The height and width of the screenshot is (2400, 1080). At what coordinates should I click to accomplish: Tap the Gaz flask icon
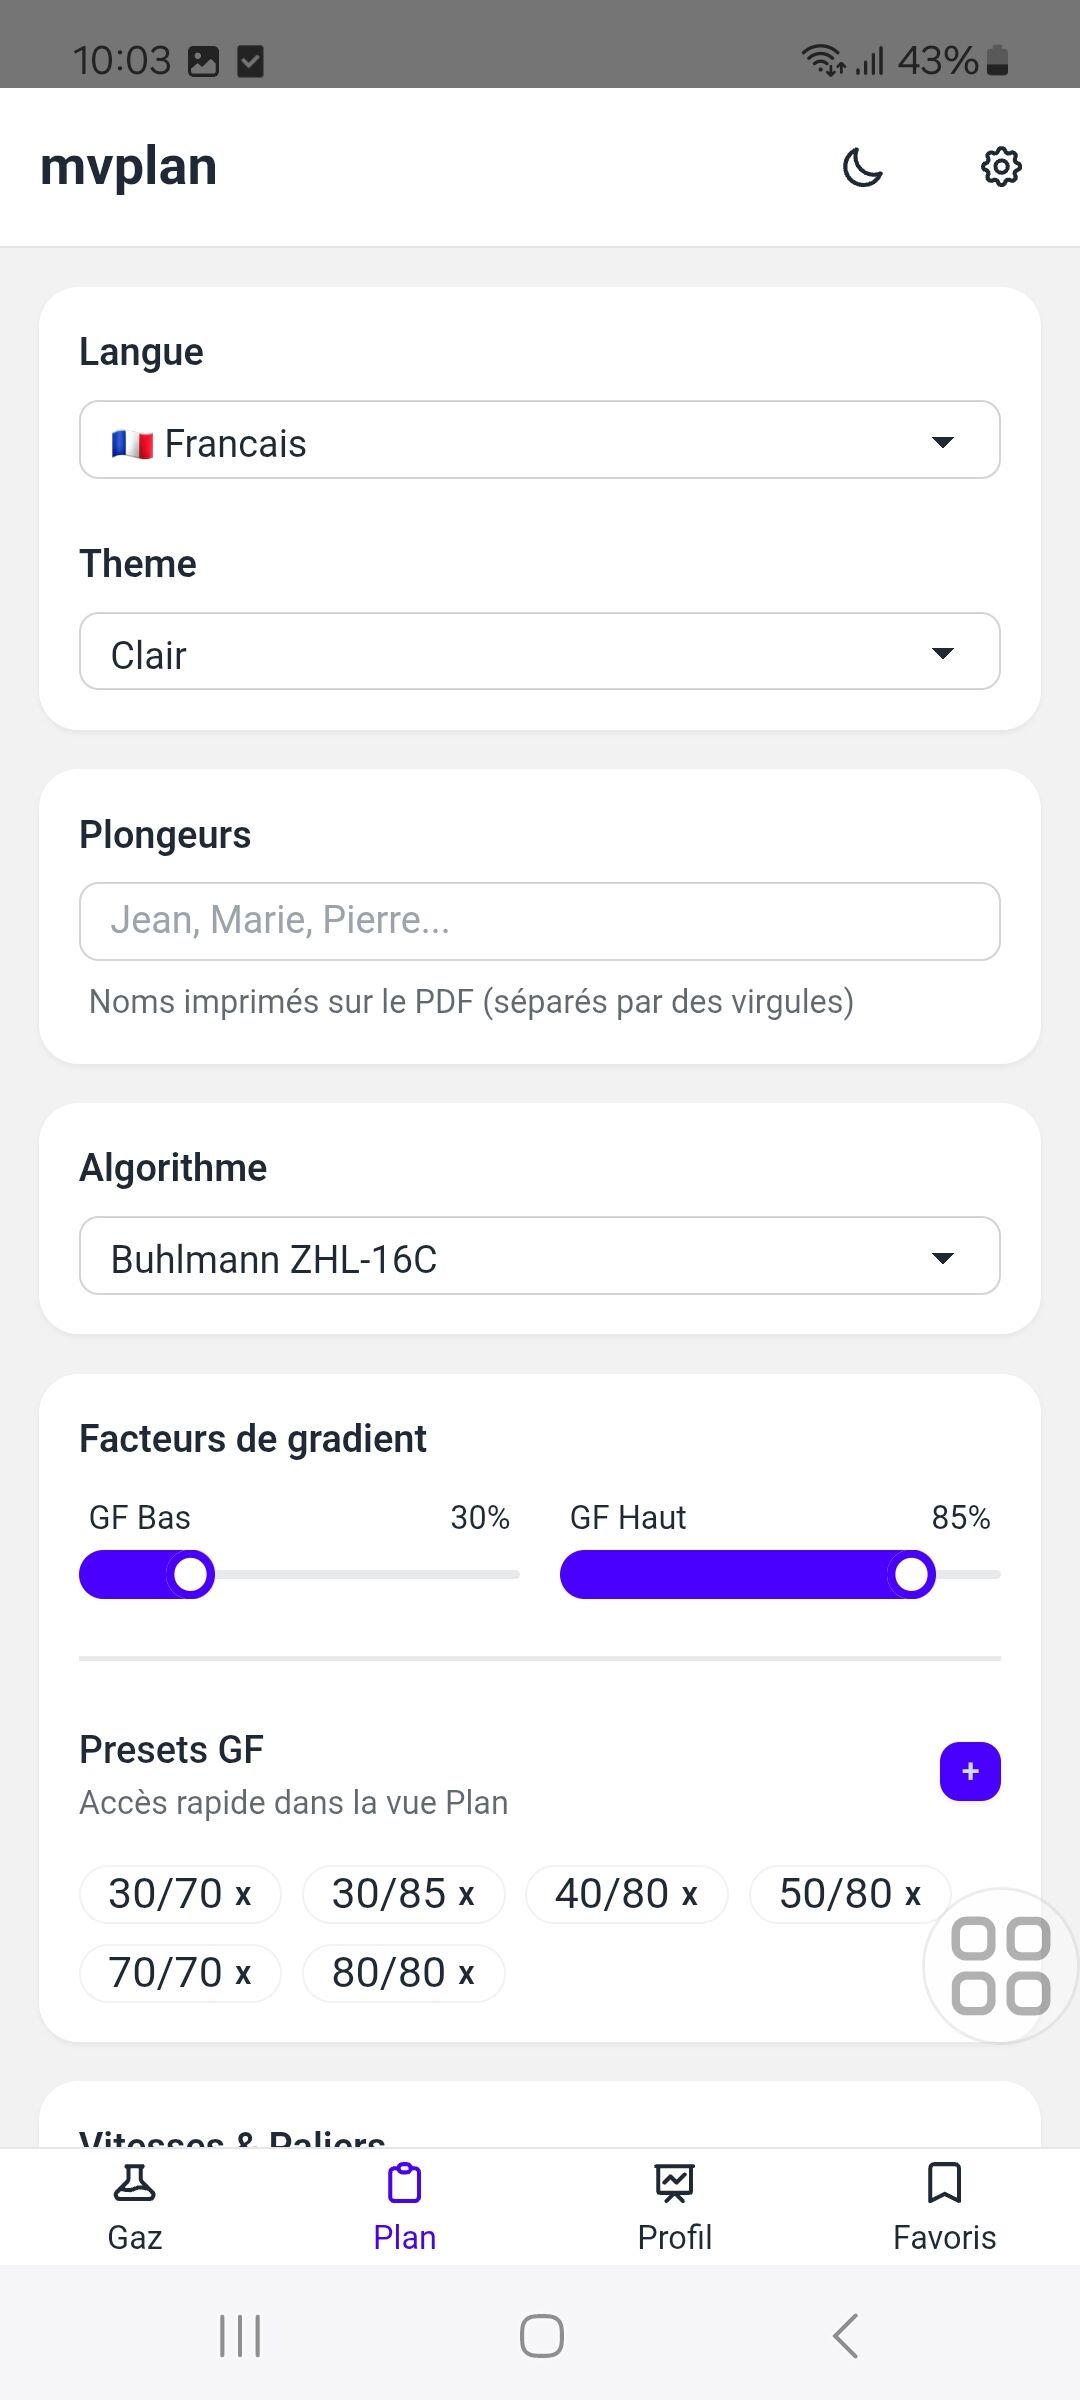pos(135,2183)
